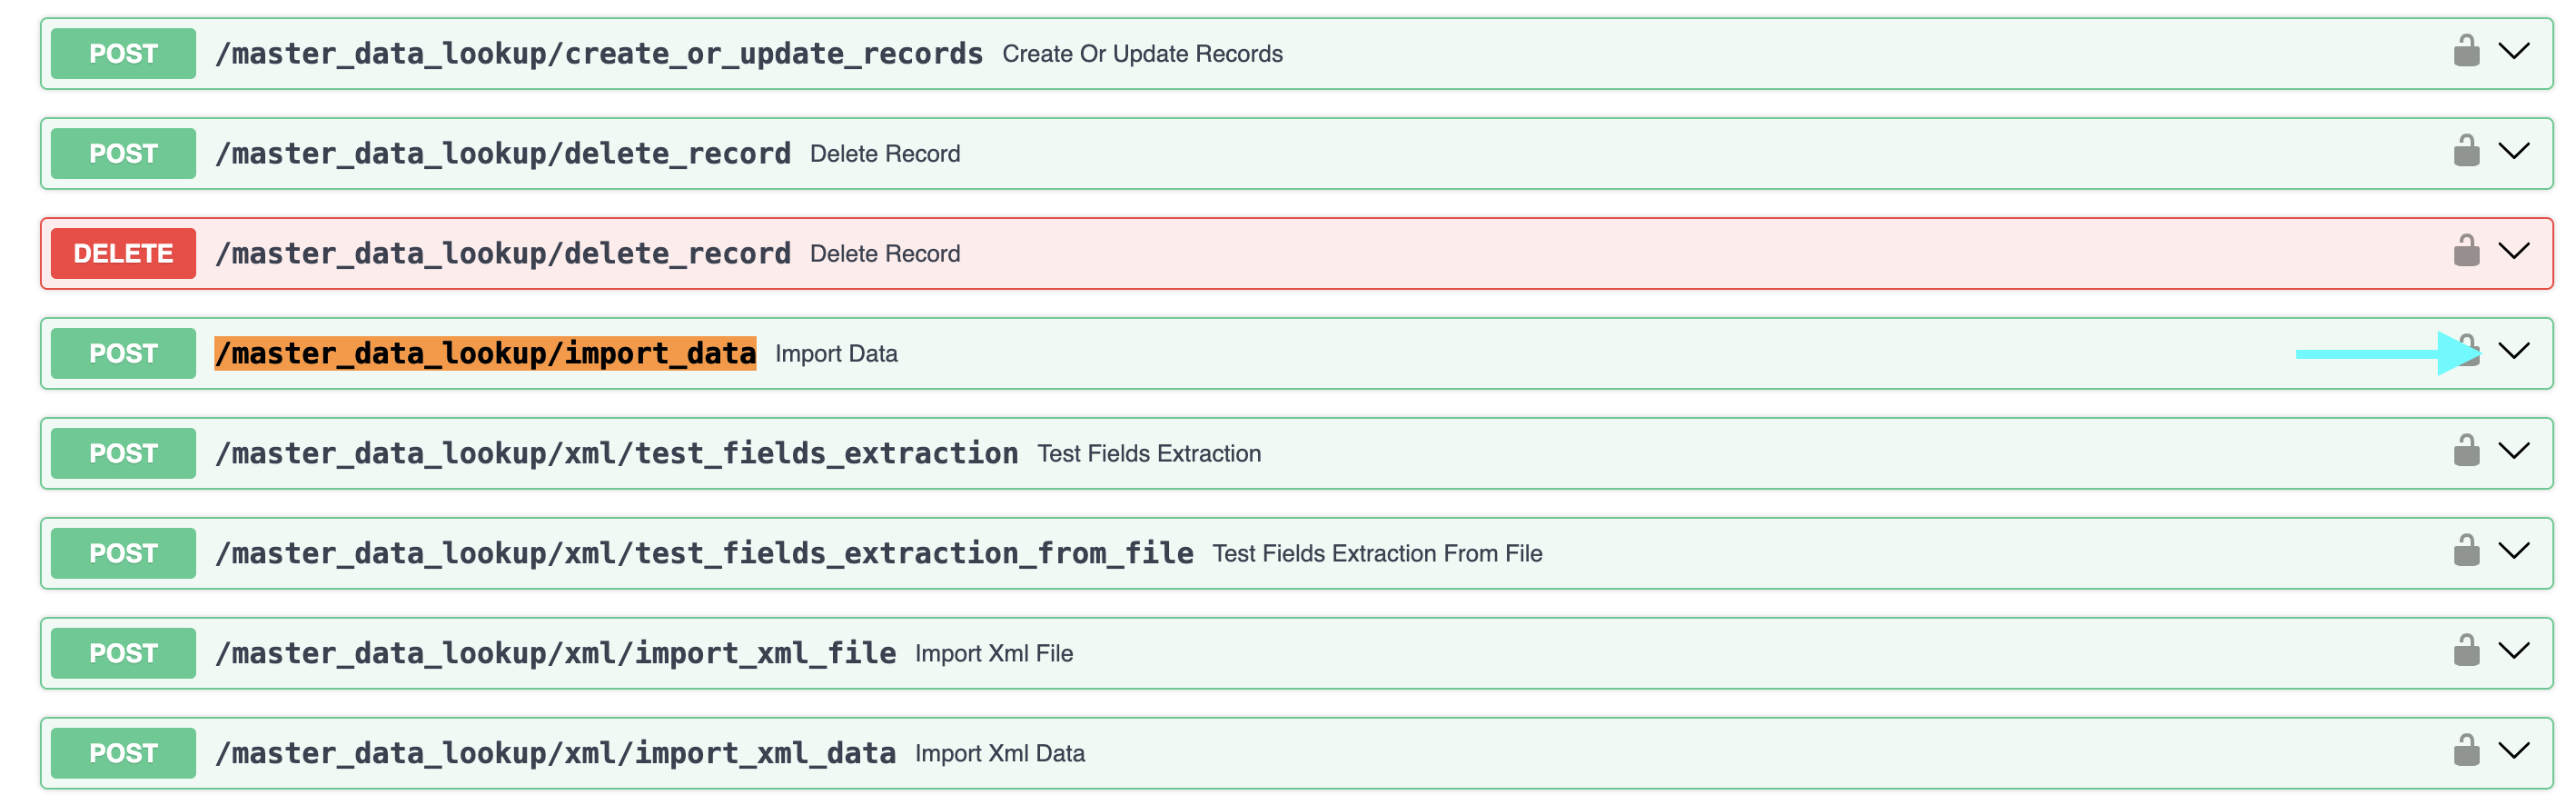Expand the create_or_update_records endpoint chevron
The width and height of the screenshot is (2576, 805).
tap(2513, 51)
